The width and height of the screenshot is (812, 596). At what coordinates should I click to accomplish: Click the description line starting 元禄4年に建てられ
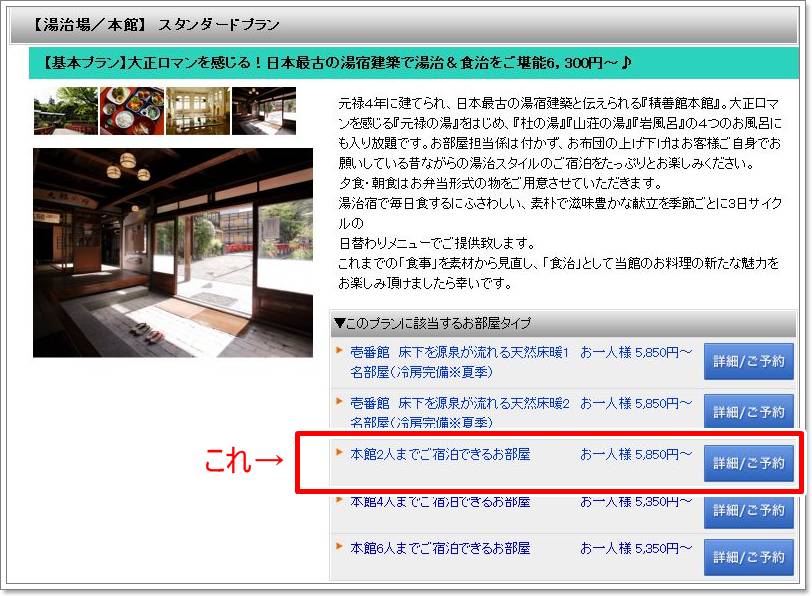click(559, 103)
